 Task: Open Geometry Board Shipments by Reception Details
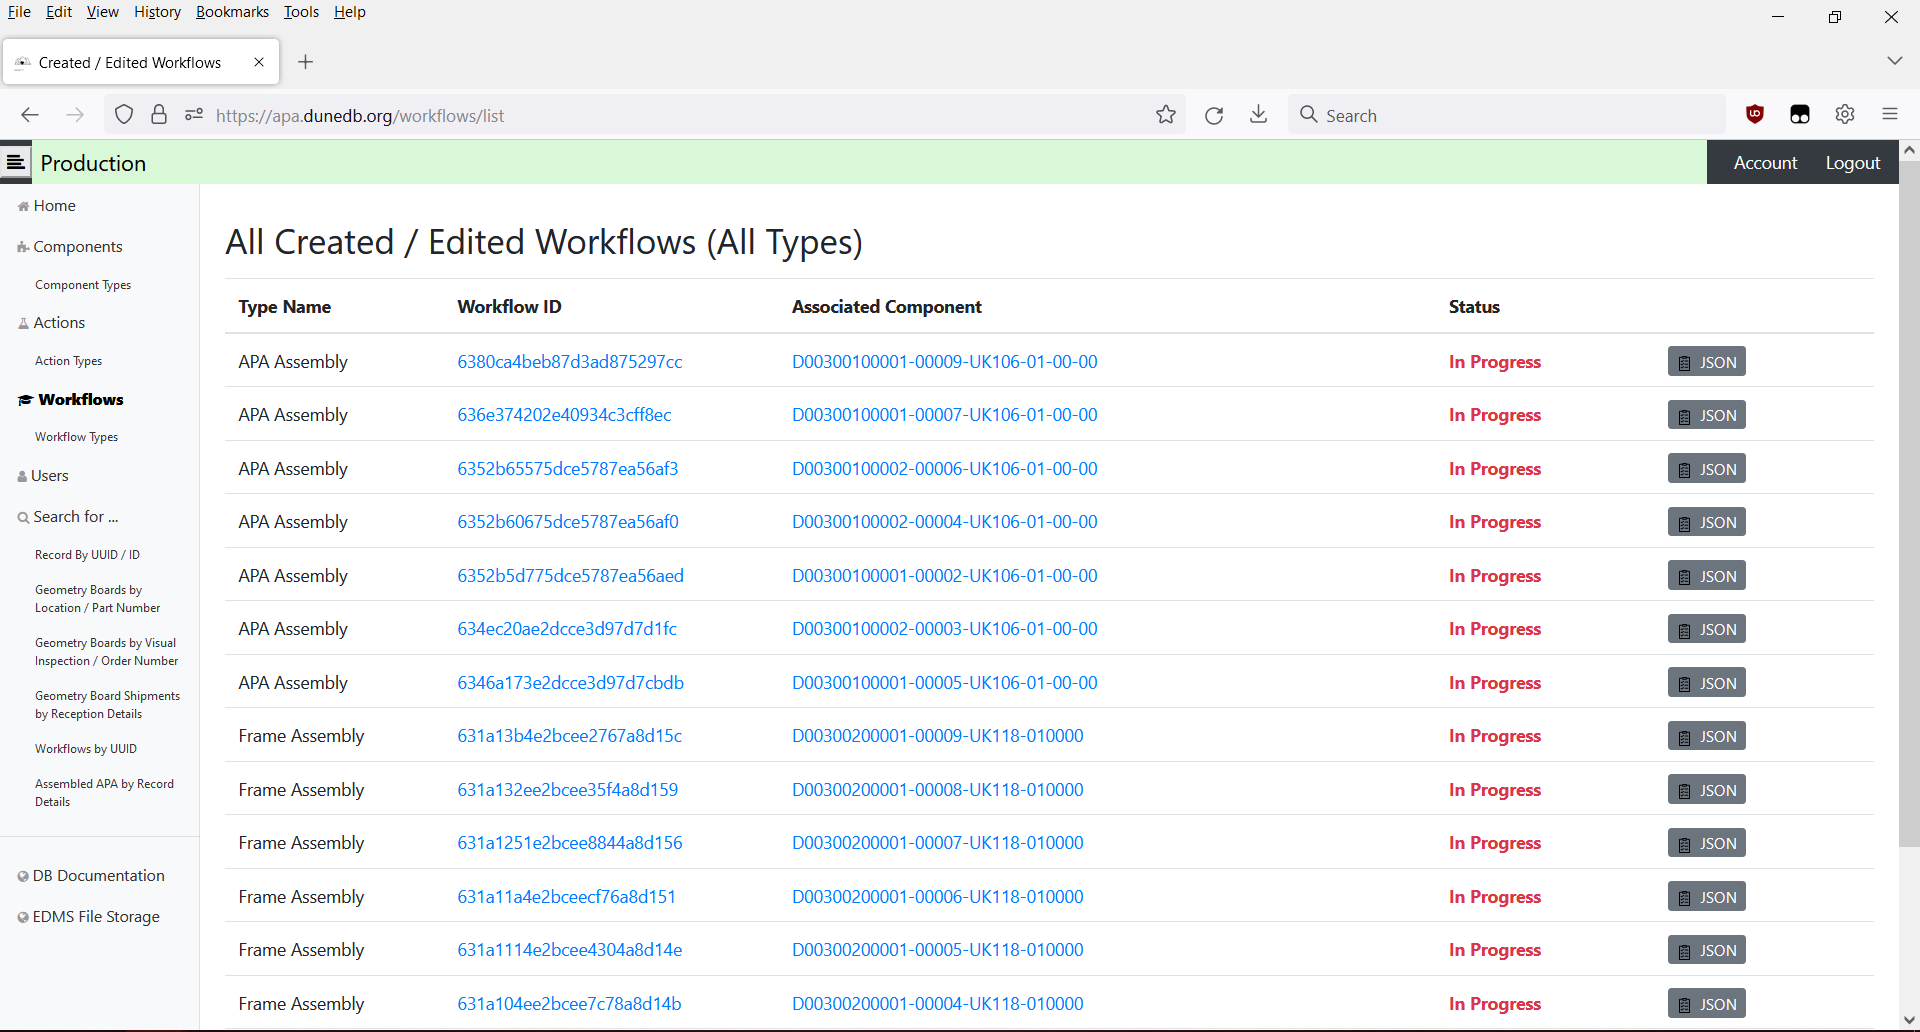click(107, 705)
